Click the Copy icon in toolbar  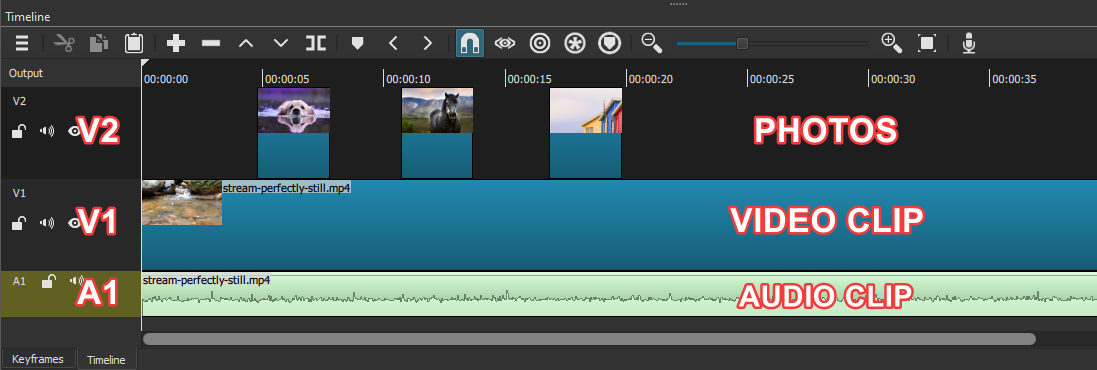coord(99,43)
